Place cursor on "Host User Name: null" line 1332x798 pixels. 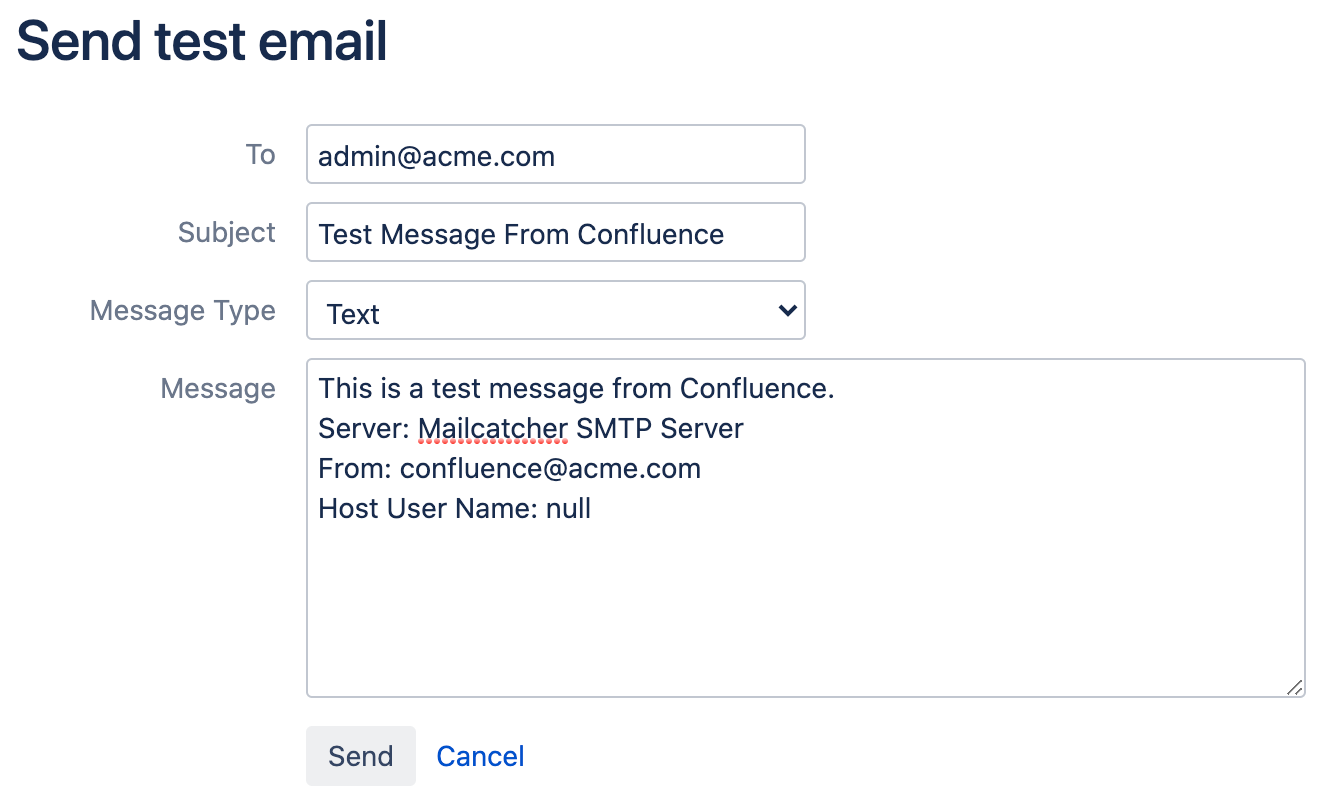(x=455, y=509)
